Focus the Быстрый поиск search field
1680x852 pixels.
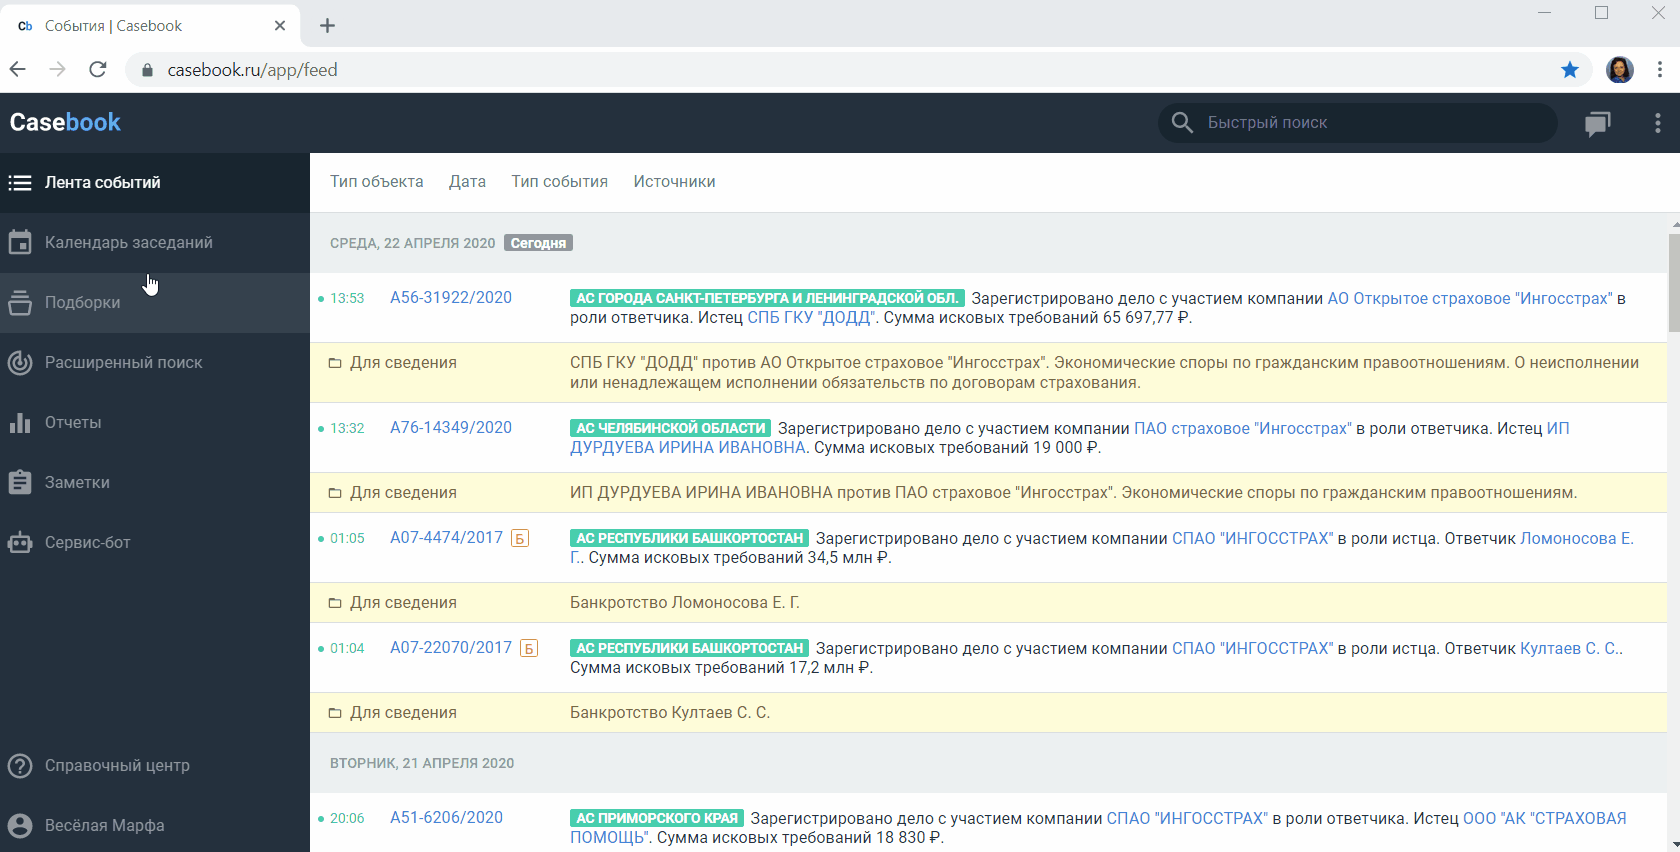(x=1358, y=122)
